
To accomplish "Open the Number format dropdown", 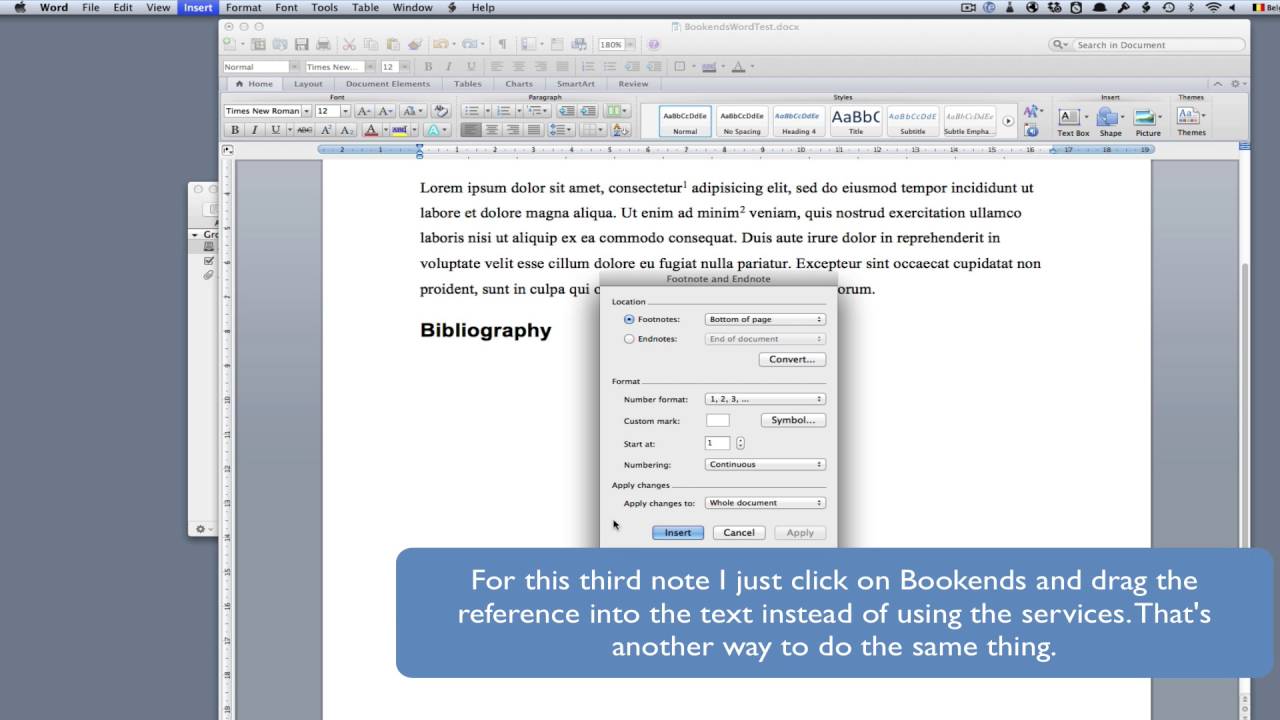I will (765, 399).
